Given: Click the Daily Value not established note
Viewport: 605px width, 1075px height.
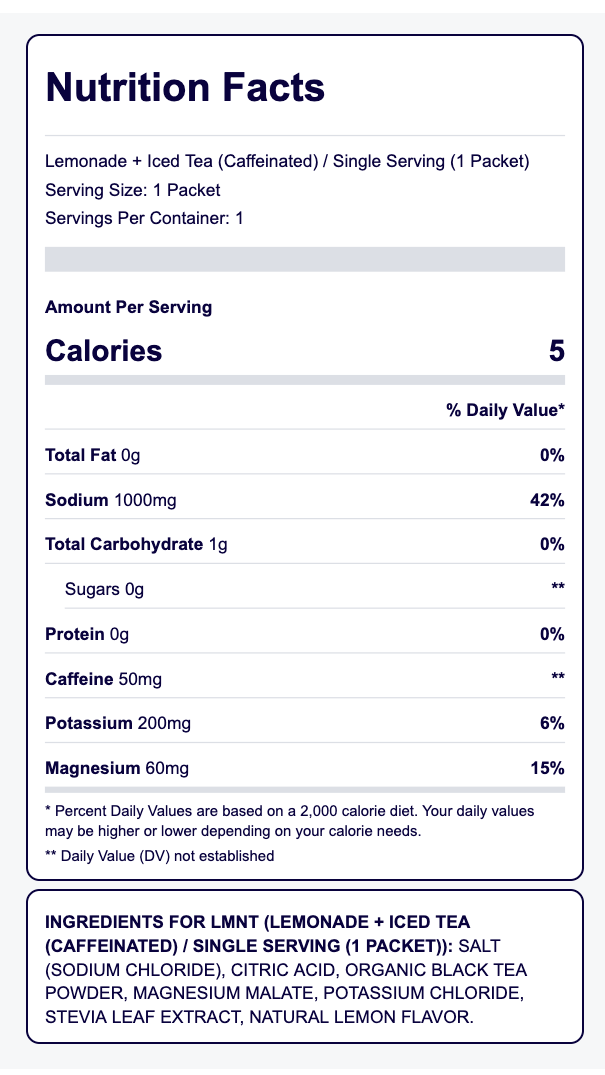Looking at the screenshot, I should coord(160,856).
